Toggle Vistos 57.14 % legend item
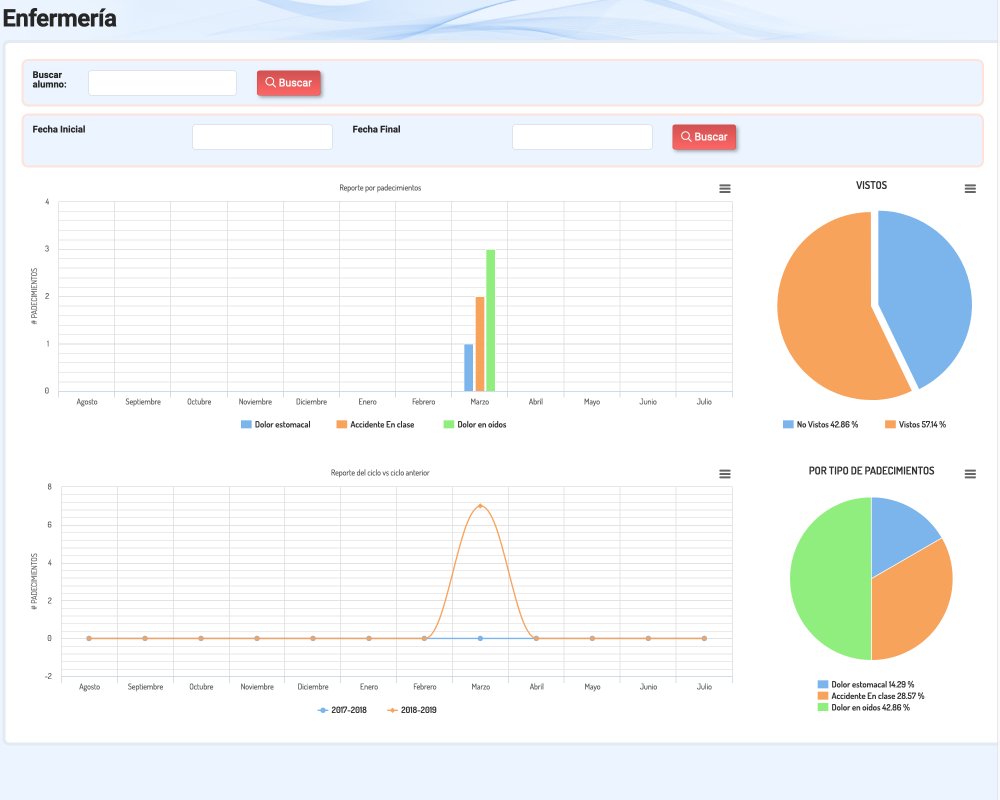 pos(916,425)
